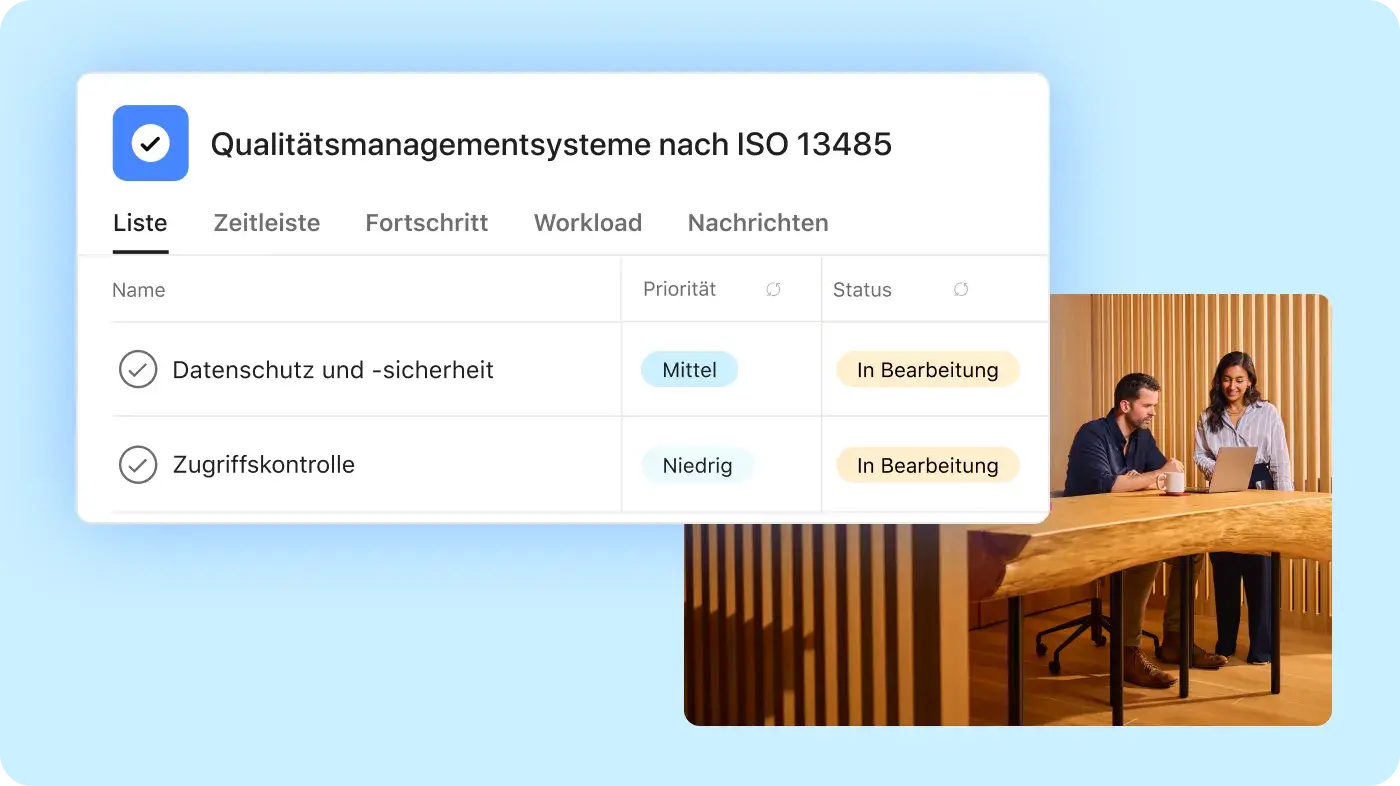Open the task Zugriffskontrolle
The height and width of the screenshot is (786, 1400).
click(x=264, y=465)
